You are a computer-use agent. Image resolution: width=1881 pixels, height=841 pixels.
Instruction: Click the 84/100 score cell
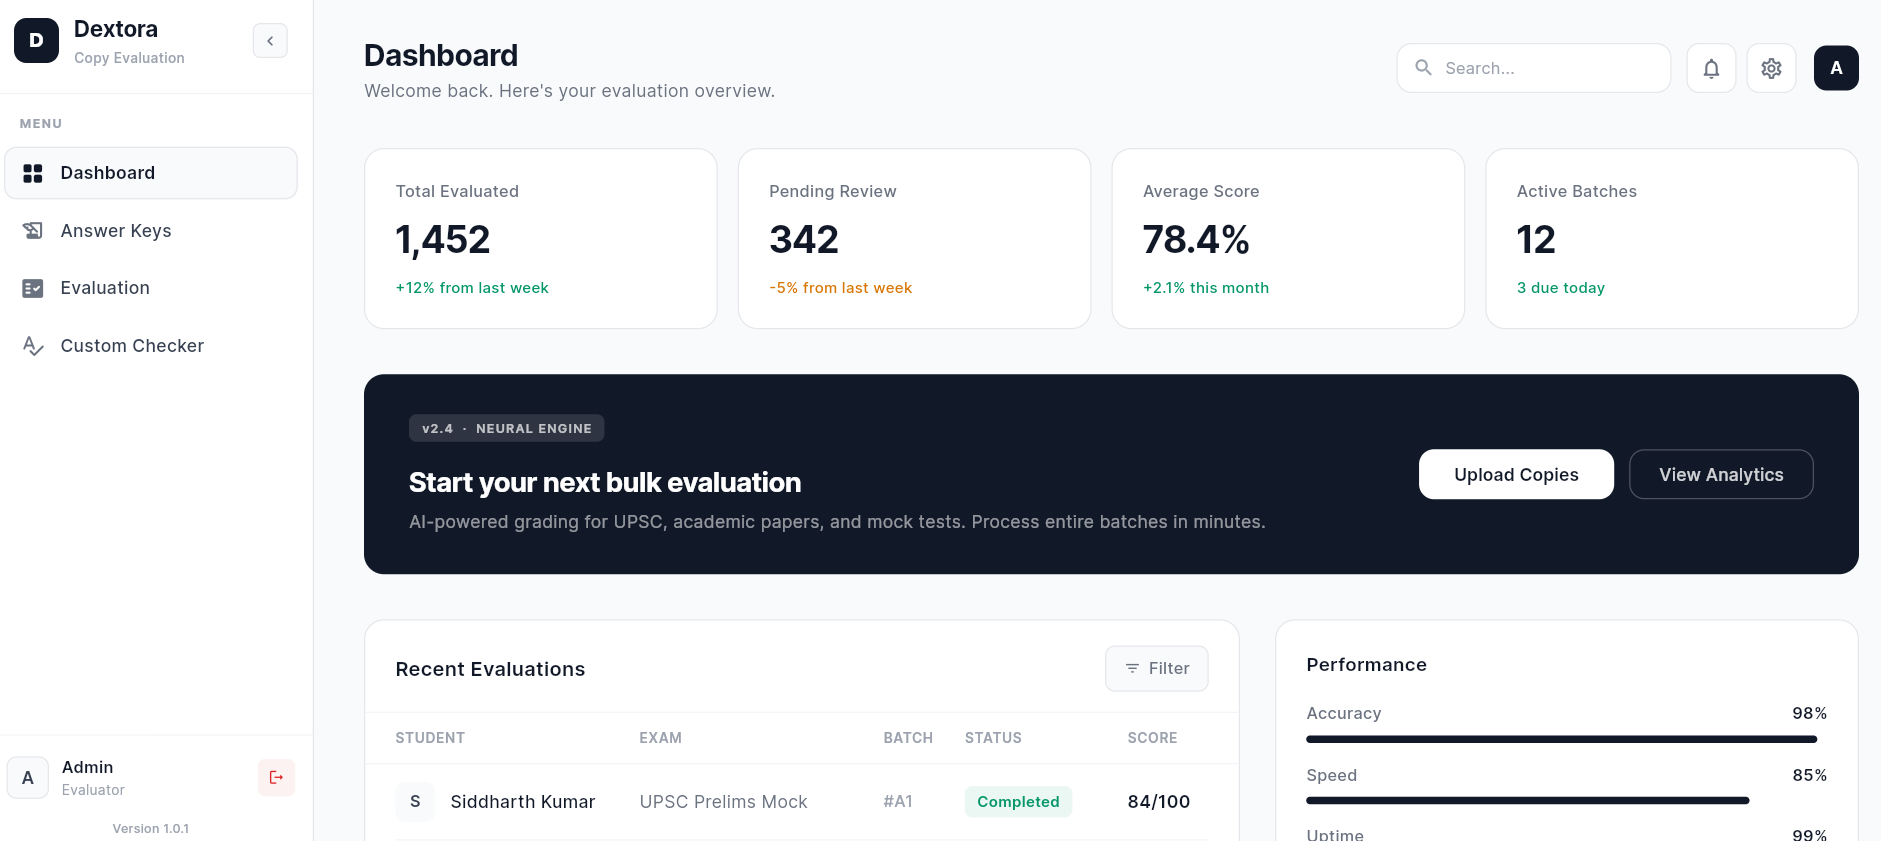click(1158, 802)
